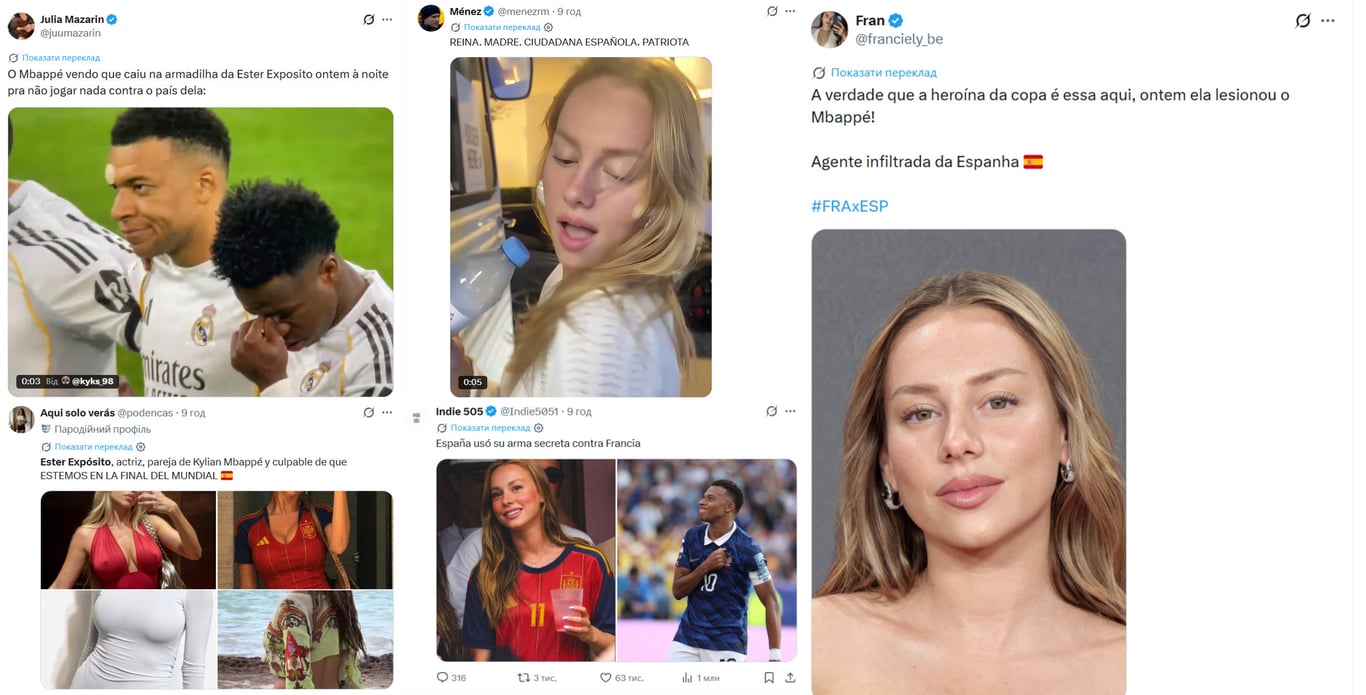This screenshot has height=695, width=1366.
Task: Click the share icon on Indie 505's post
Action: coord(790,677)
